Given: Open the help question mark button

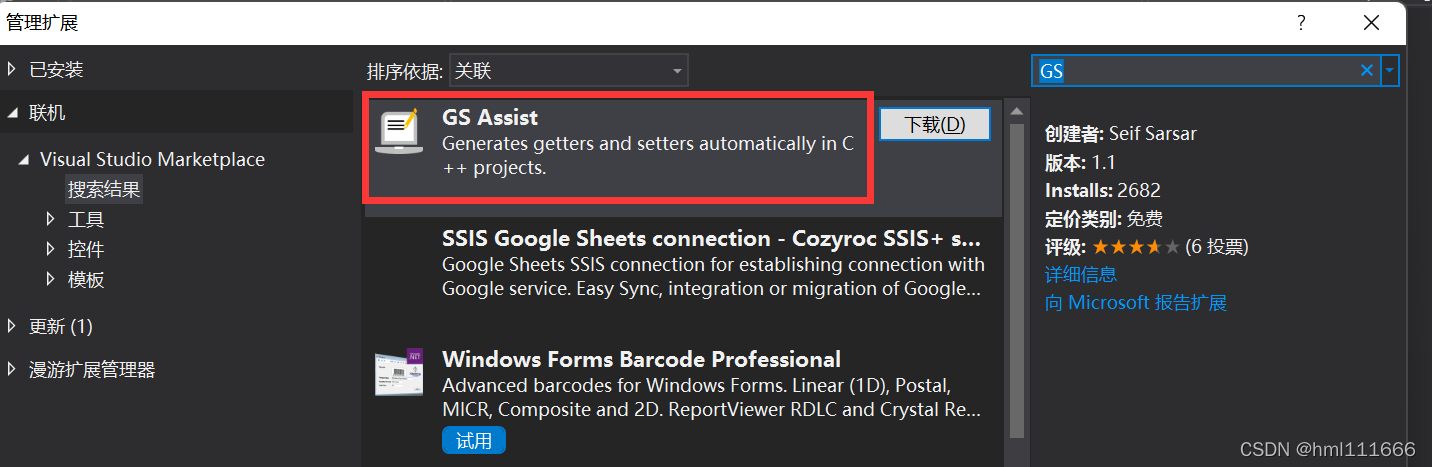Looking at the screenshot, I should pyautogui.click(x=1302, y=22).
